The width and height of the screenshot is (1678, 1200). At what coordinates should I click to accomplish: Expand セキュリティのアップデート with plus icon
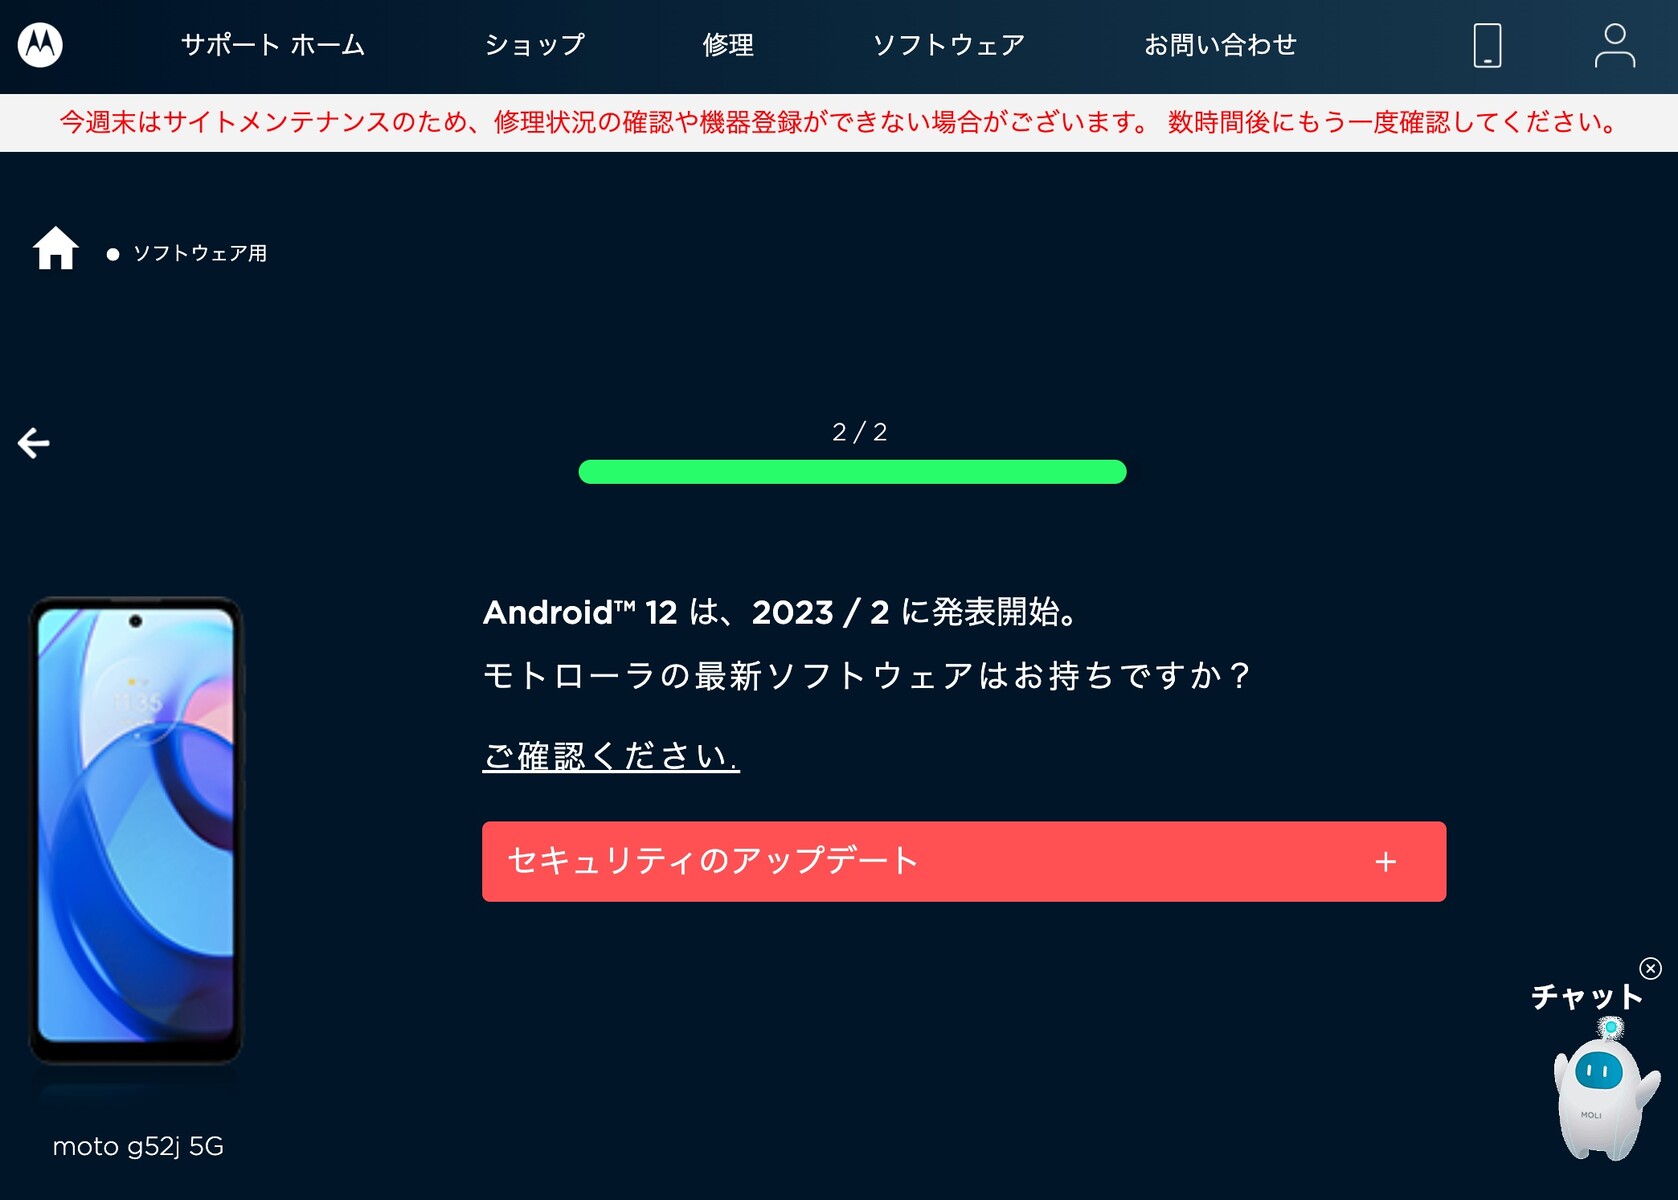[1385, 862]
